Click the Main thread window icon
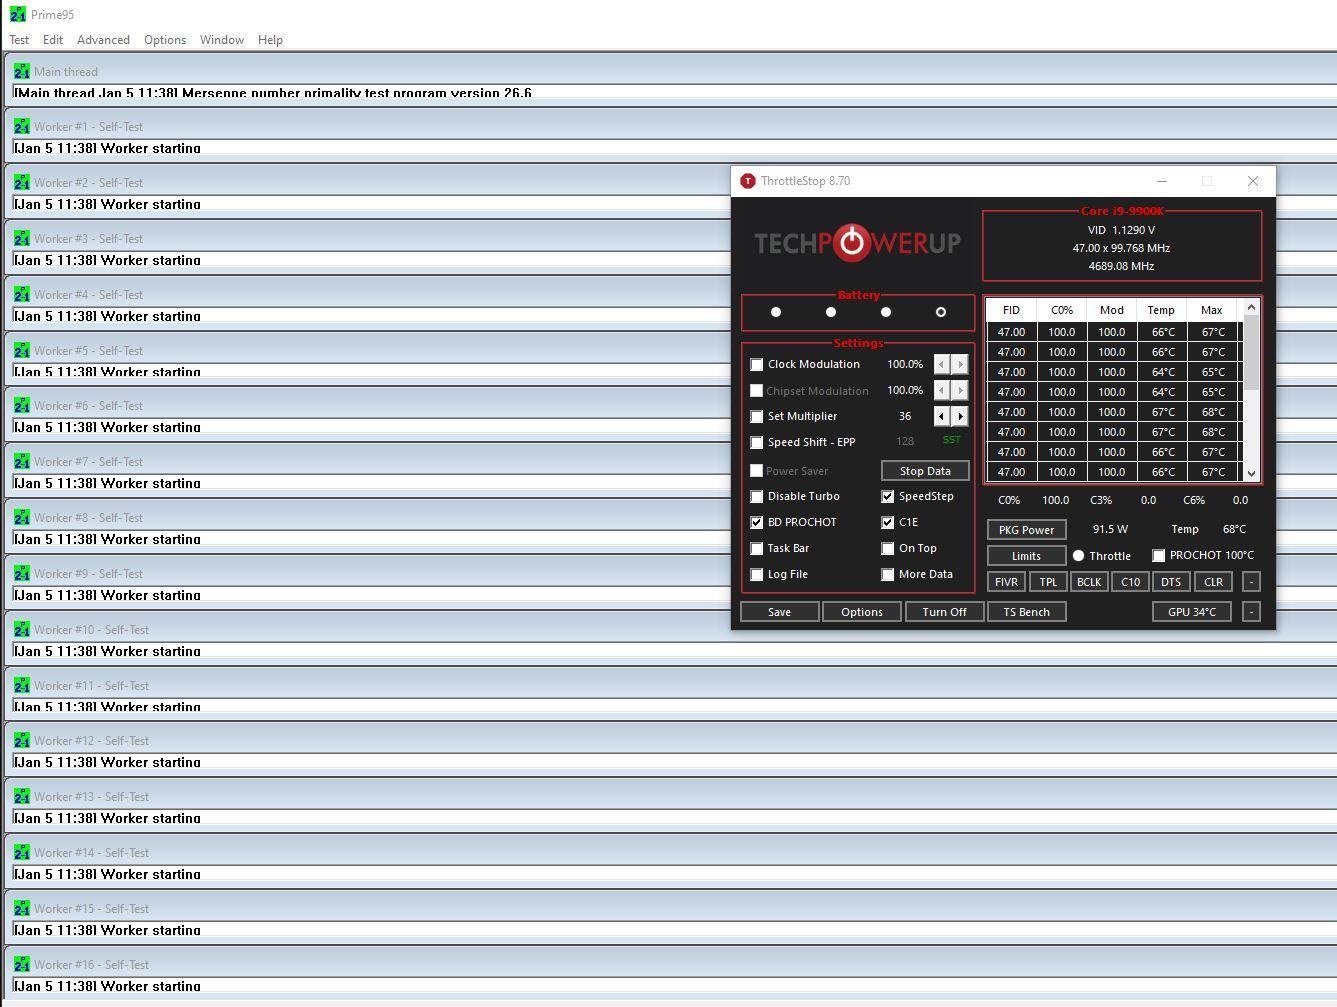This screenshot has height=1007, width=1337. point(22,72)
